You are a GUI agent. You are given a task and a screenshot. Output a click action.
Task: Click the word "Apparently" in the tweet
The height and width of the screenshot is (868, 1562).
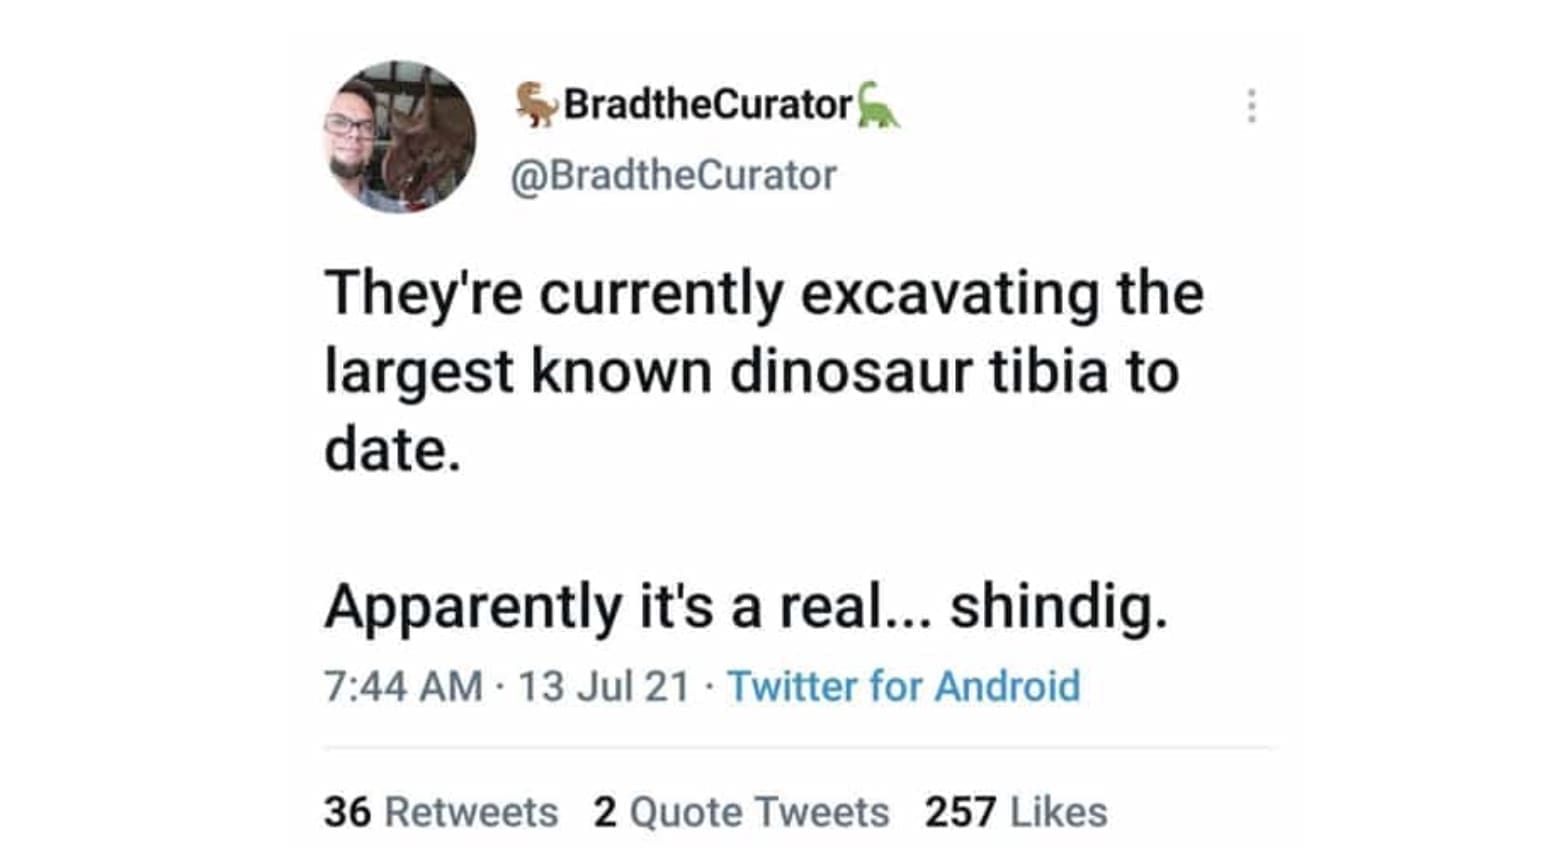[473, 607]
